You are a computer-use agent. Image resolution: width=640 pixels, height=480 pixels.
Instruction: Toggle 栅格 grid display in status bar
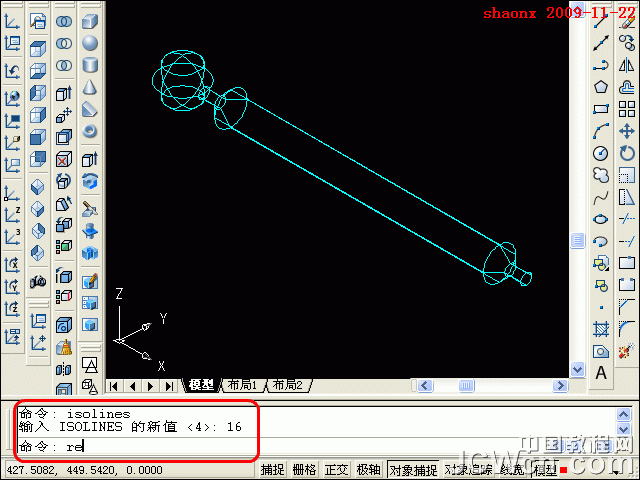point(304,470)
